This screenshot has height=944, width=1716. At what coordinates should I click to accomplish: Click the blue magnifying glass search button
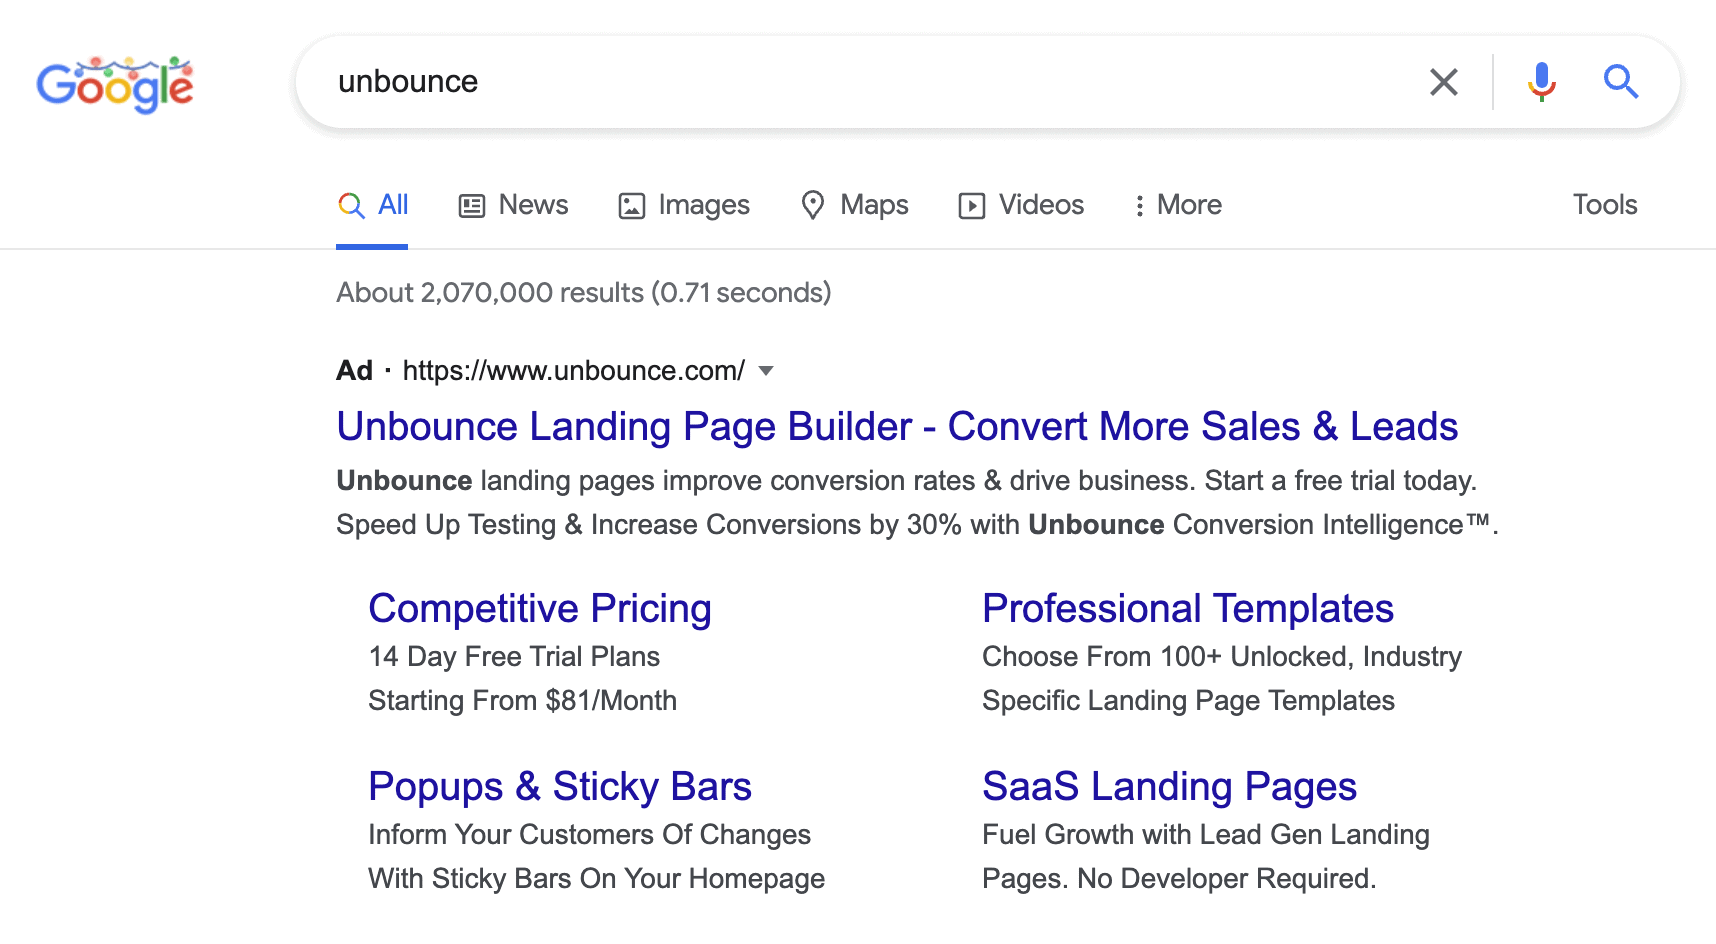(x=1621, y=82)
